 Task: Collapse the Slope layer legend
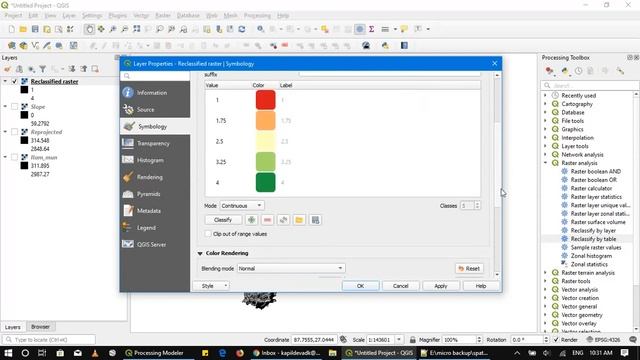click(x=5, y=107)
